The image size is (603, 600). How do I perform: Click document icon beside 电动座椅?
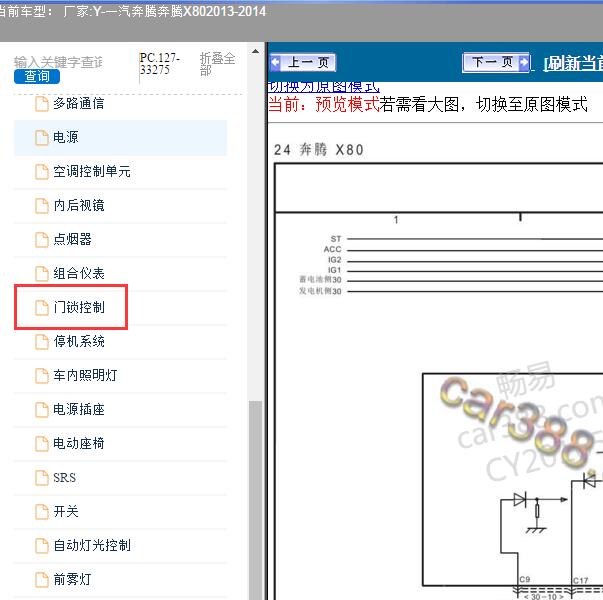coord(42,443)
